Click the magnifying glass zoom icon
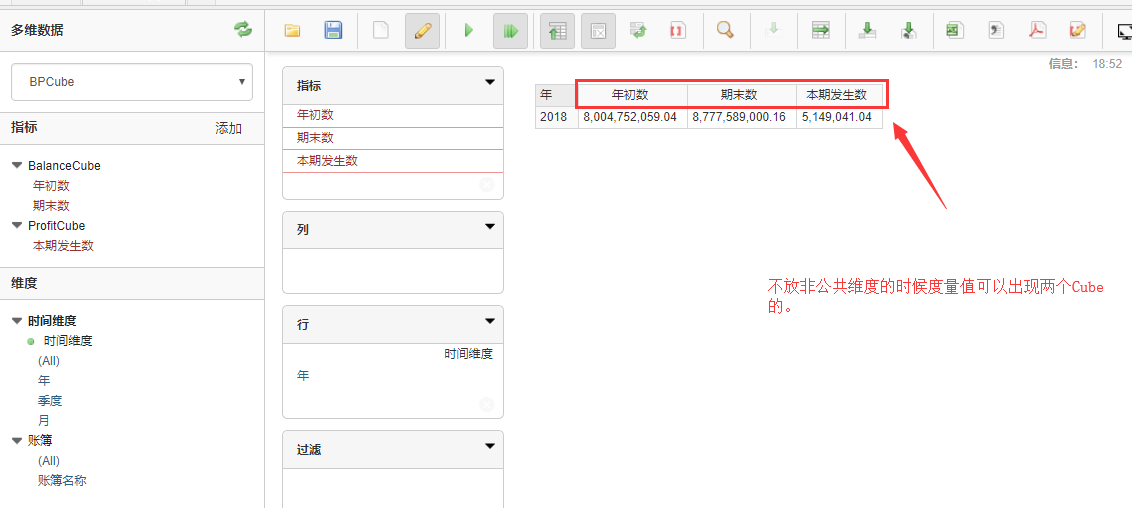This screenshot has height=508, width=1132. point(725,31)
